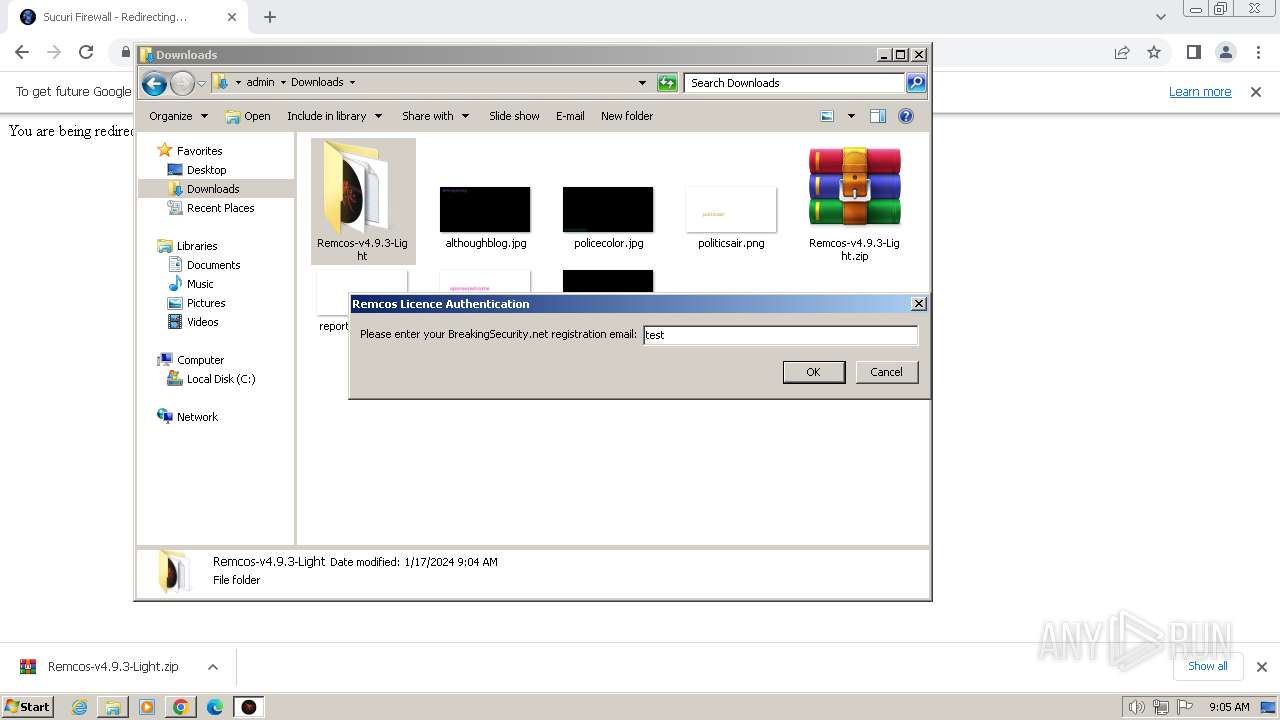This screenshot has width=1280, height=720.
Task: Click the volume icon in system tray
Action: click(x=1137, y=707)
